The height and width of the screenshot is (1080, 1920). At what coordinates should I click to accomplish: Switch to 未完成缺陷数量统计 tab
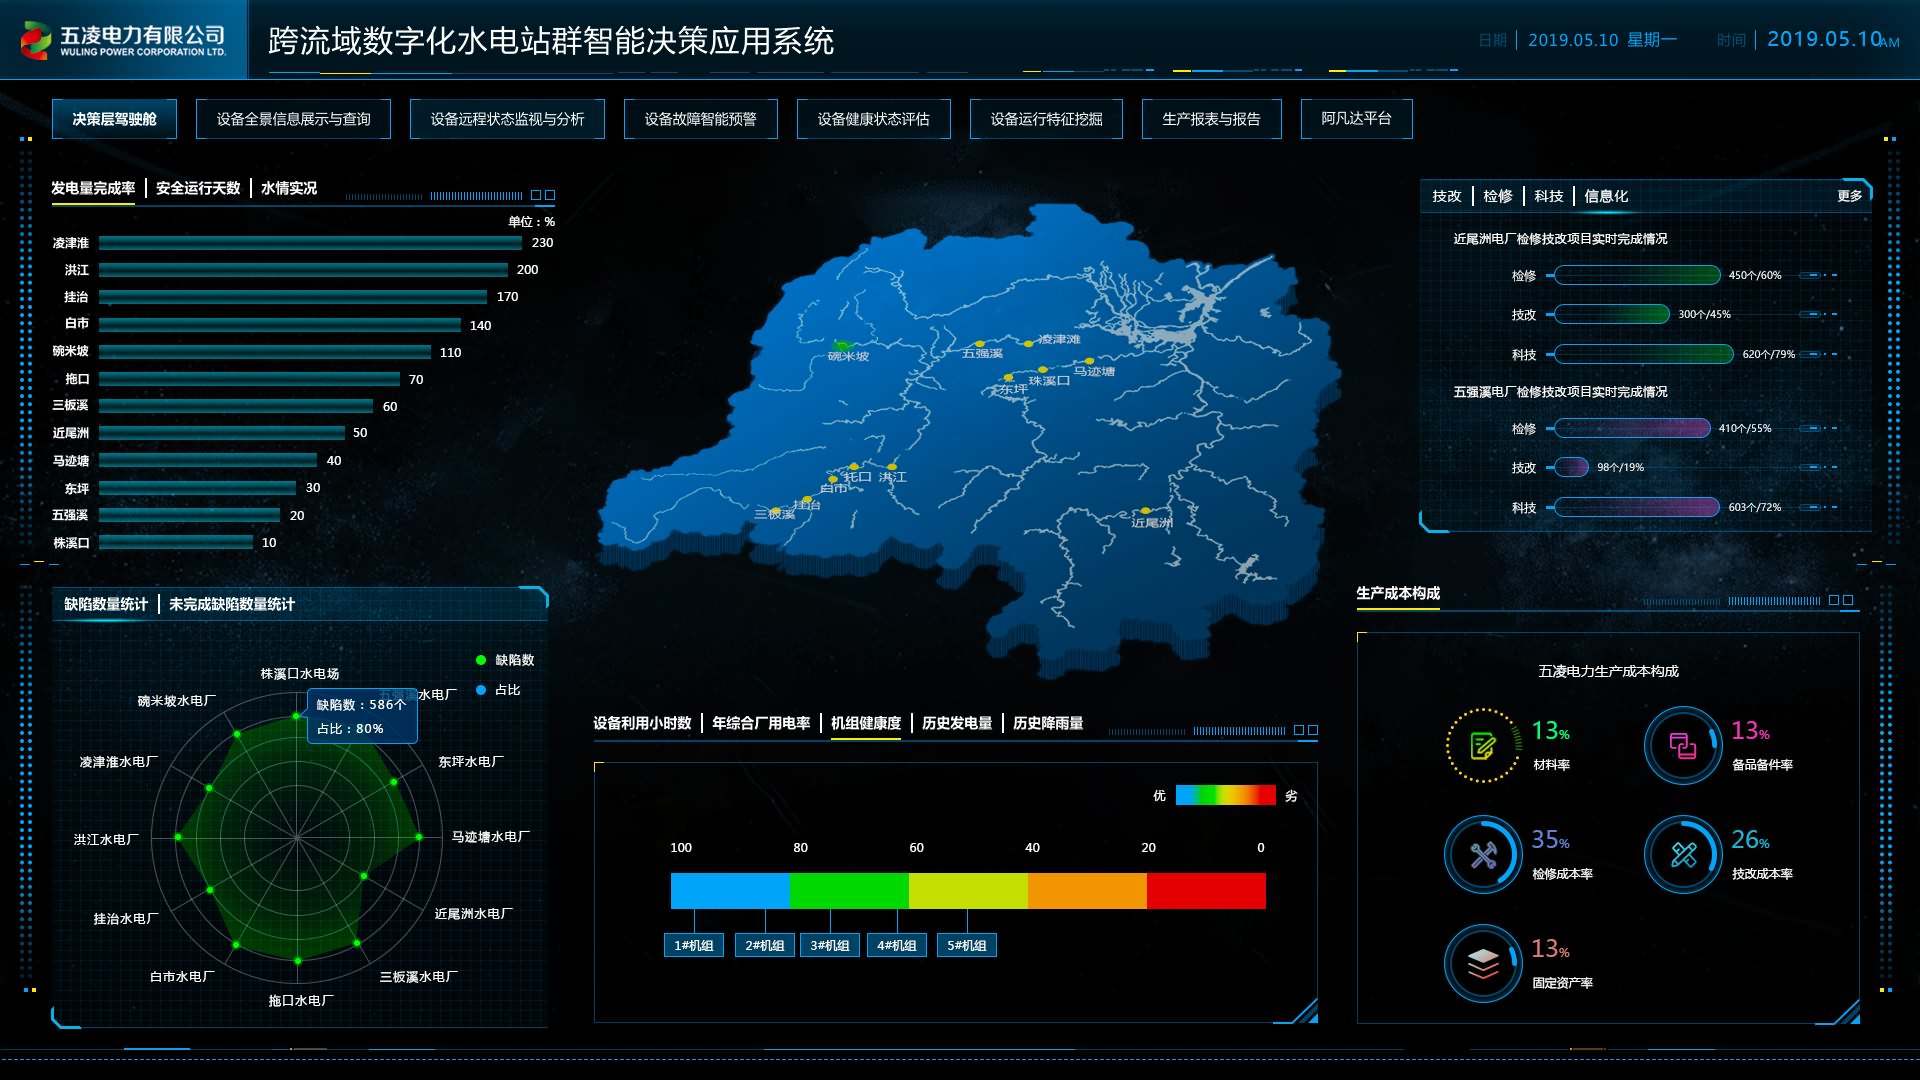point(232,604)
